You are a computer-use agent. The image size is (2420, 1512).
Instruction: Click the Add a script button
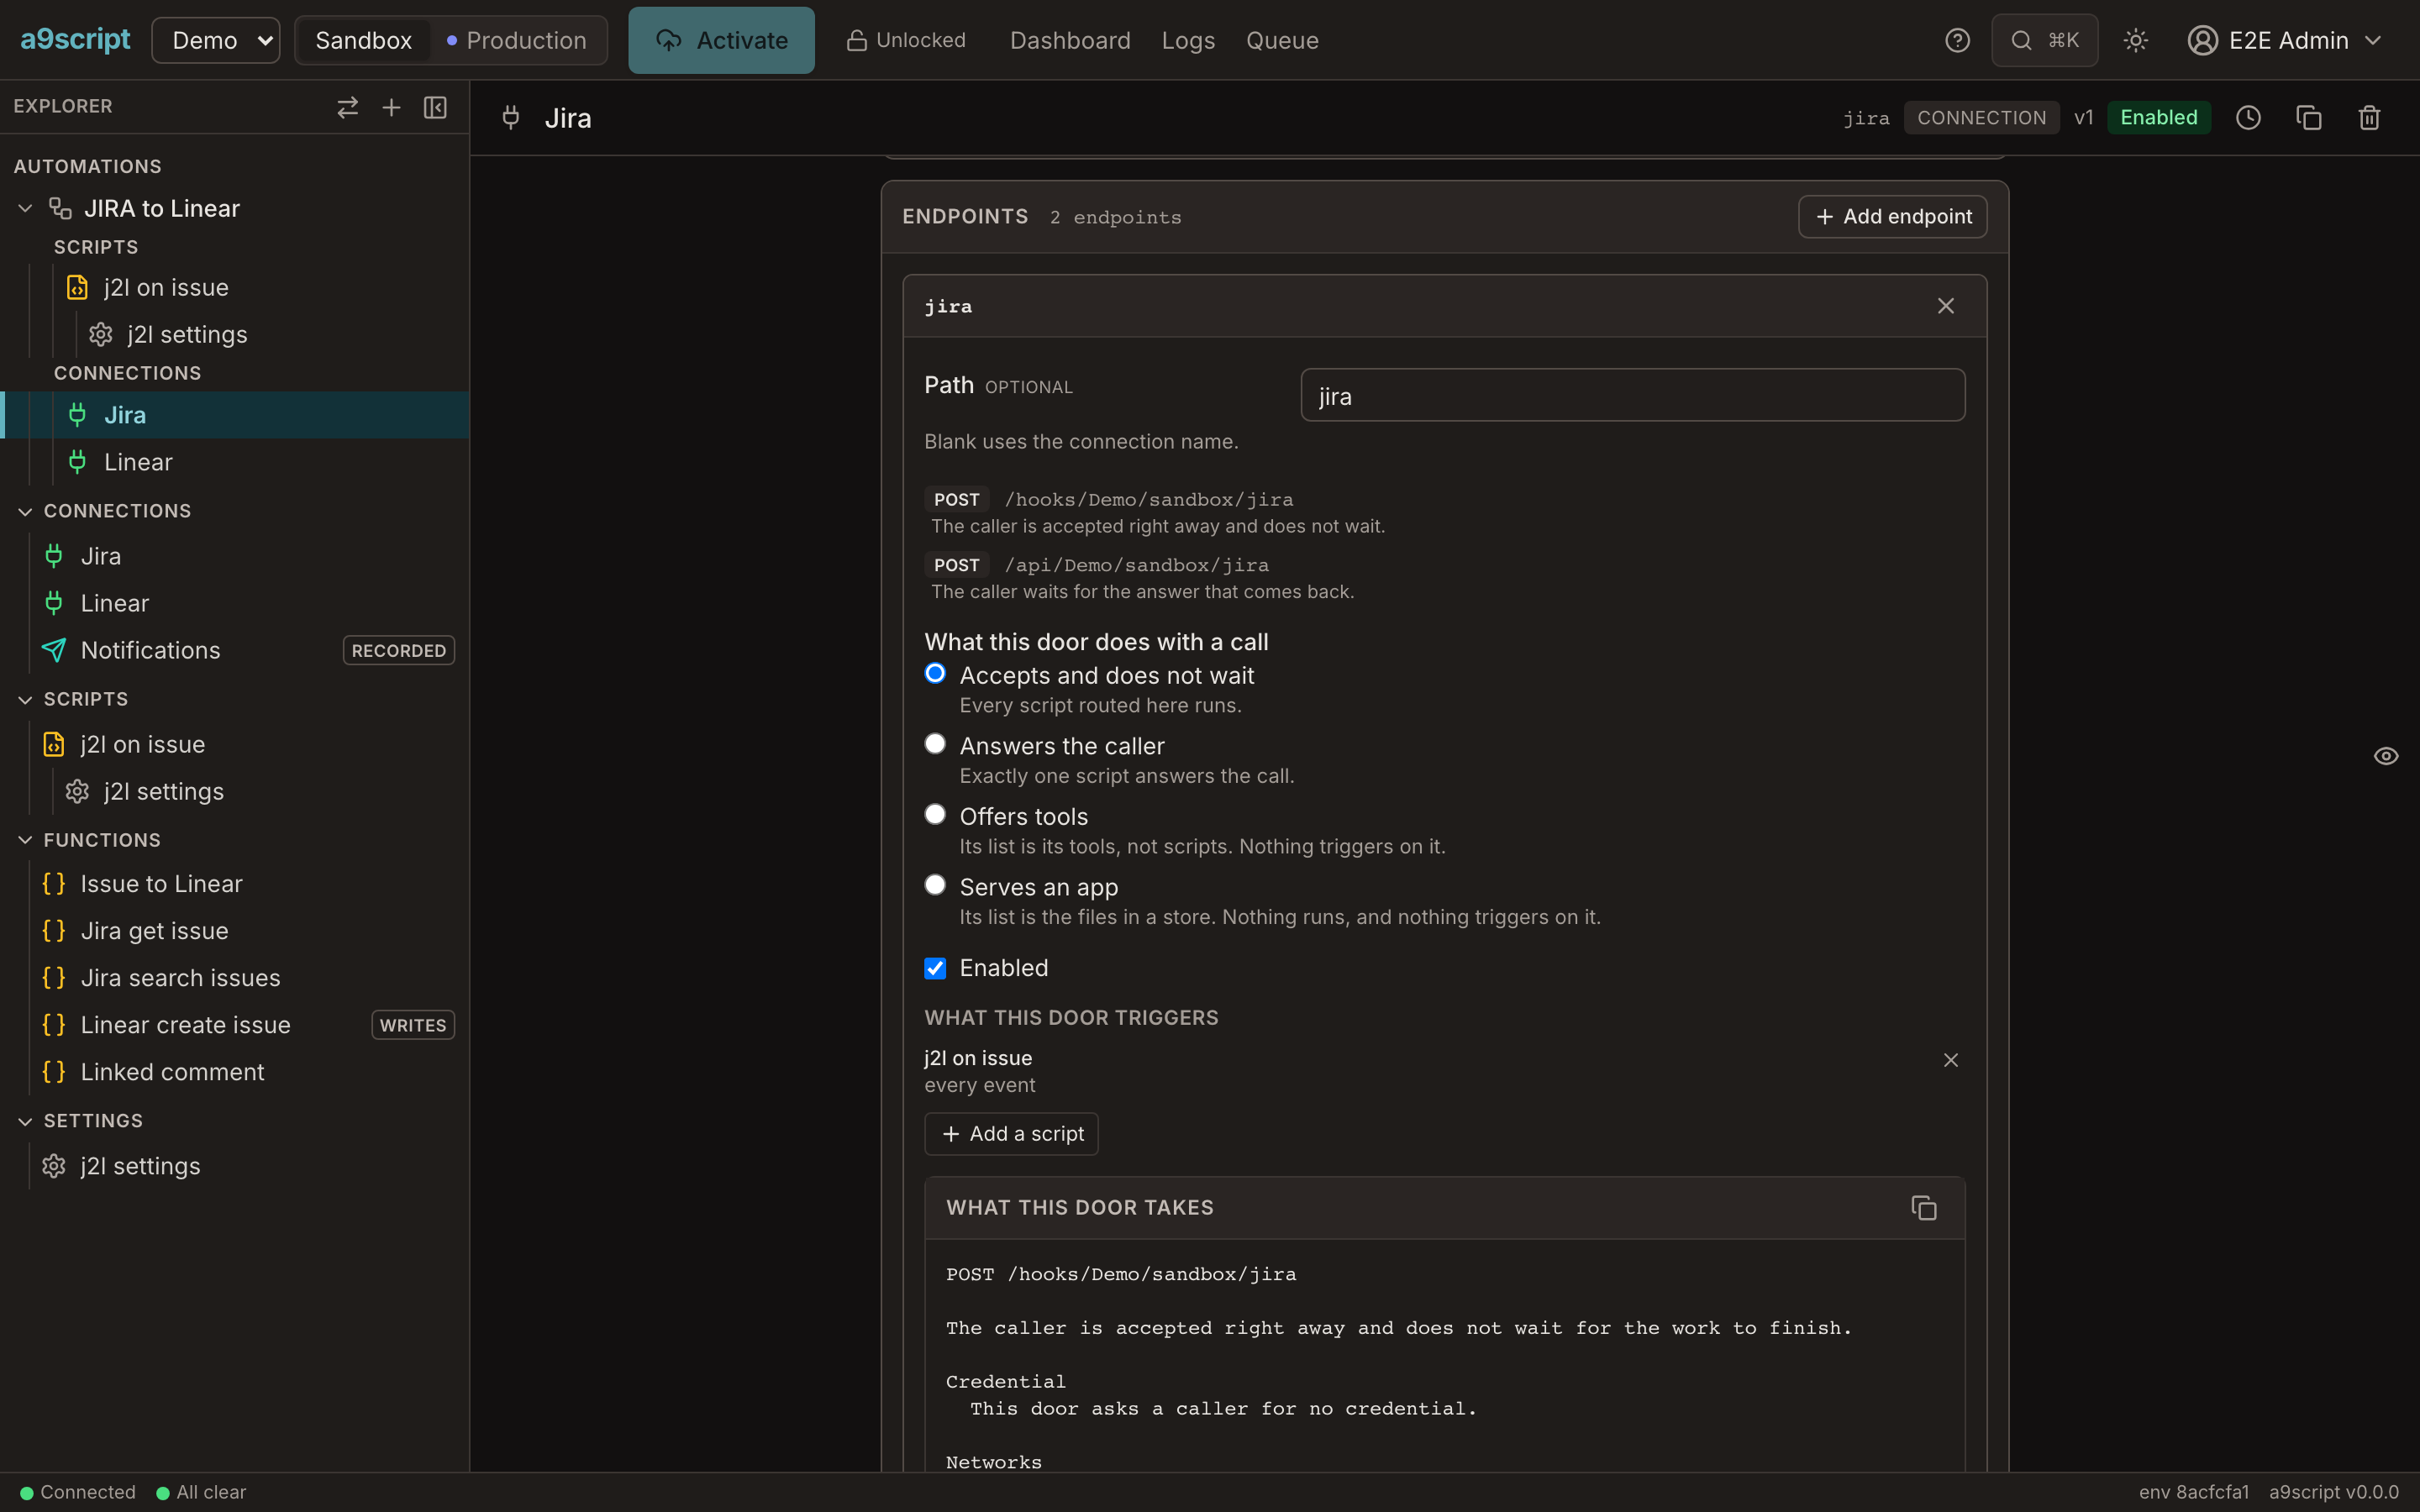coord(1011,1134)
